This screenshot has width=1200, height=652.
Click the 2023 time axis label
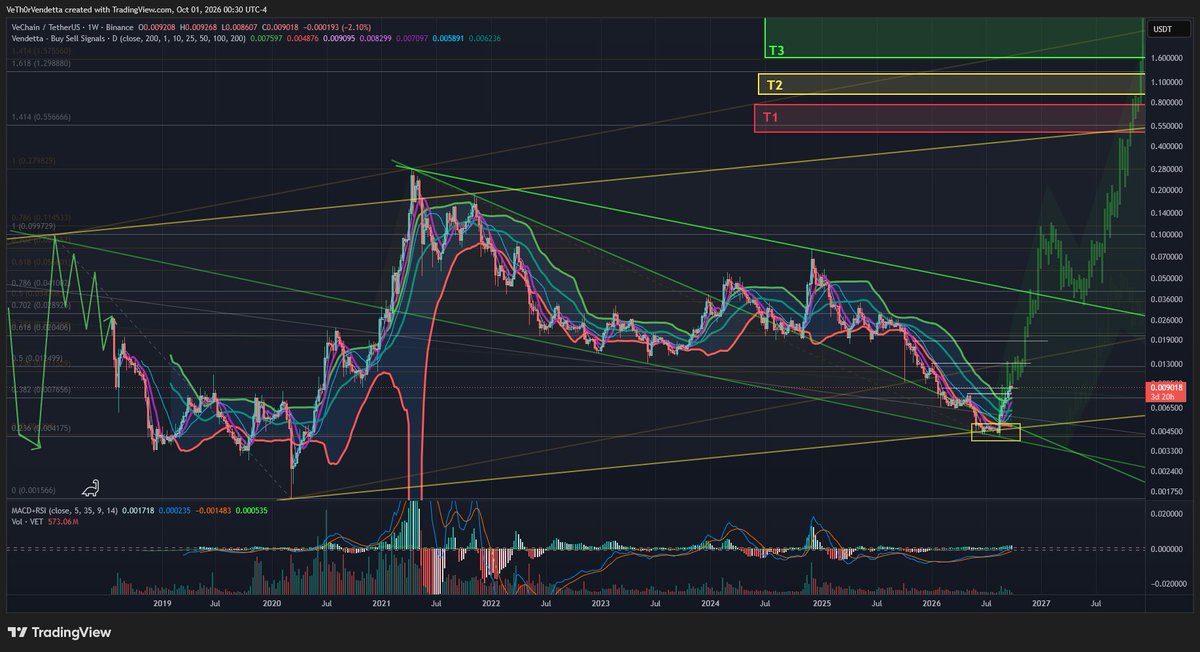click(600, 603)
